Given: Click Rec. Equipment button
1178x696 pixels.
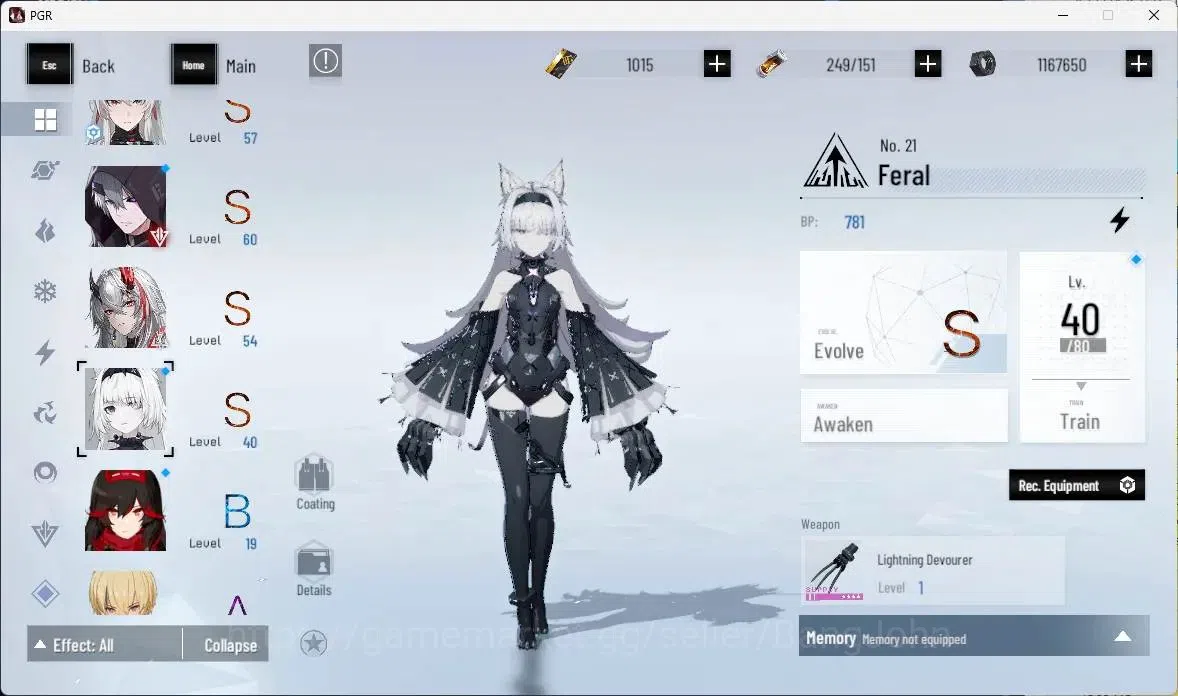Looking at the screenshot, I should pos(1077,486).
